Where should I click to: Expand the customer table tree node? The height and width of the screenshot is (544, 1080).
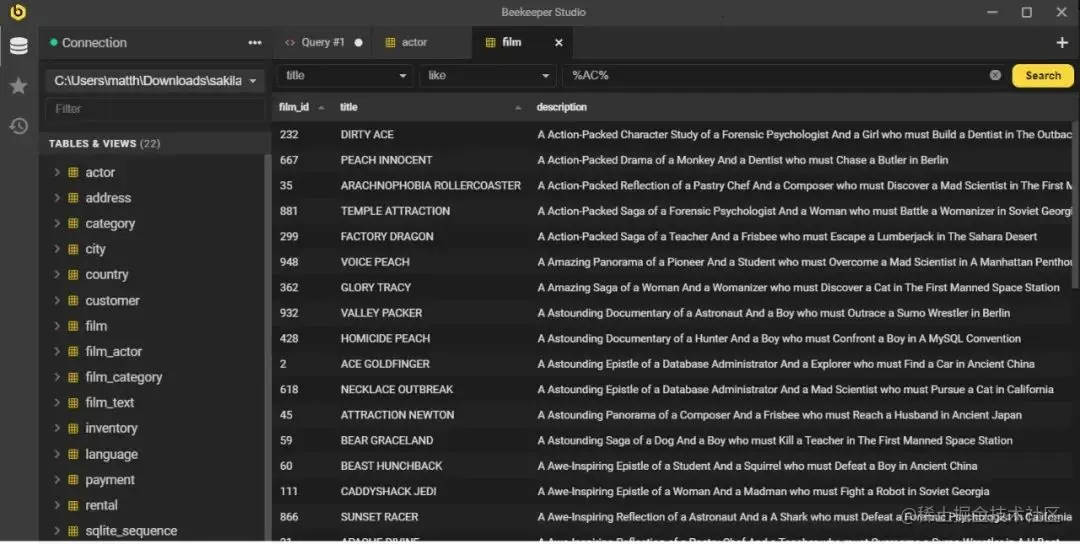coord(56,300)
